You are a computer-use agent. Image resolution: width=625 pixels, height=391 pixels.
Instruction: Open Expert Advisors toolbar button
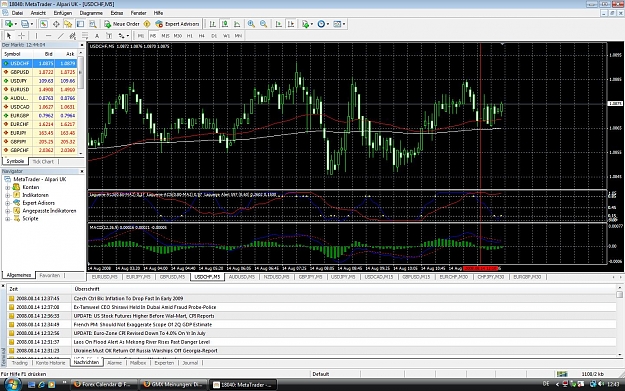[178, 24]
